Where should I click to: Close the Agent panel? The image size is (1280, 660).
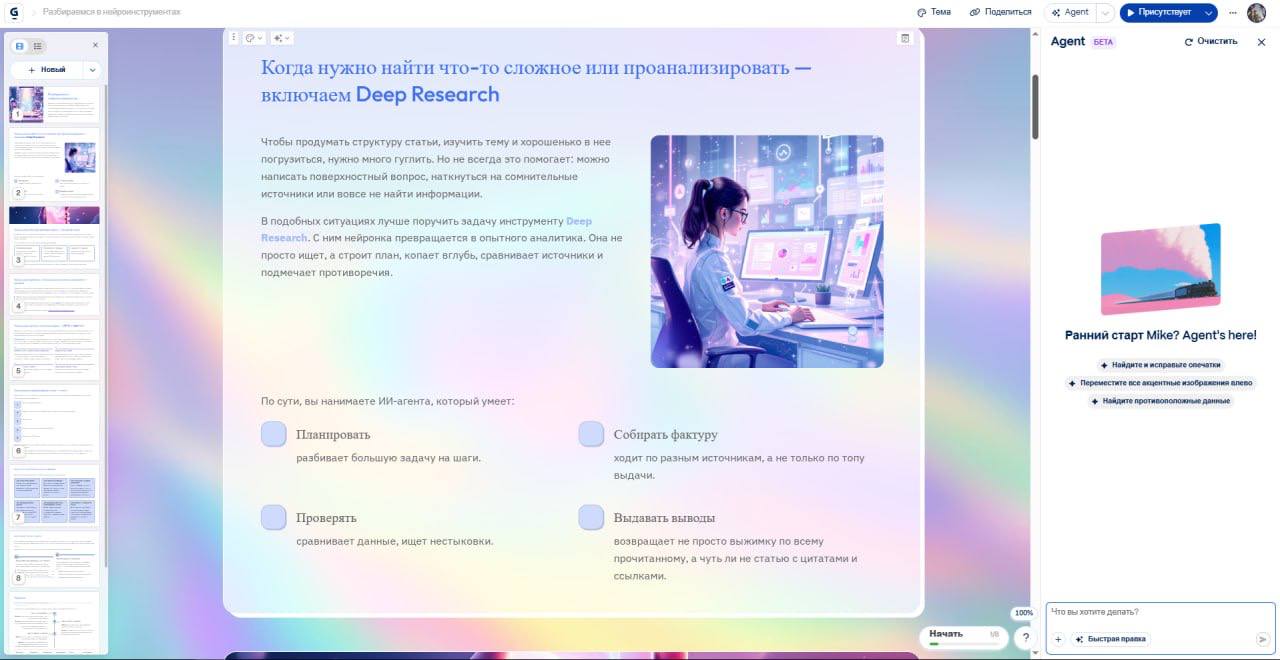click(x=1261, y=42)
